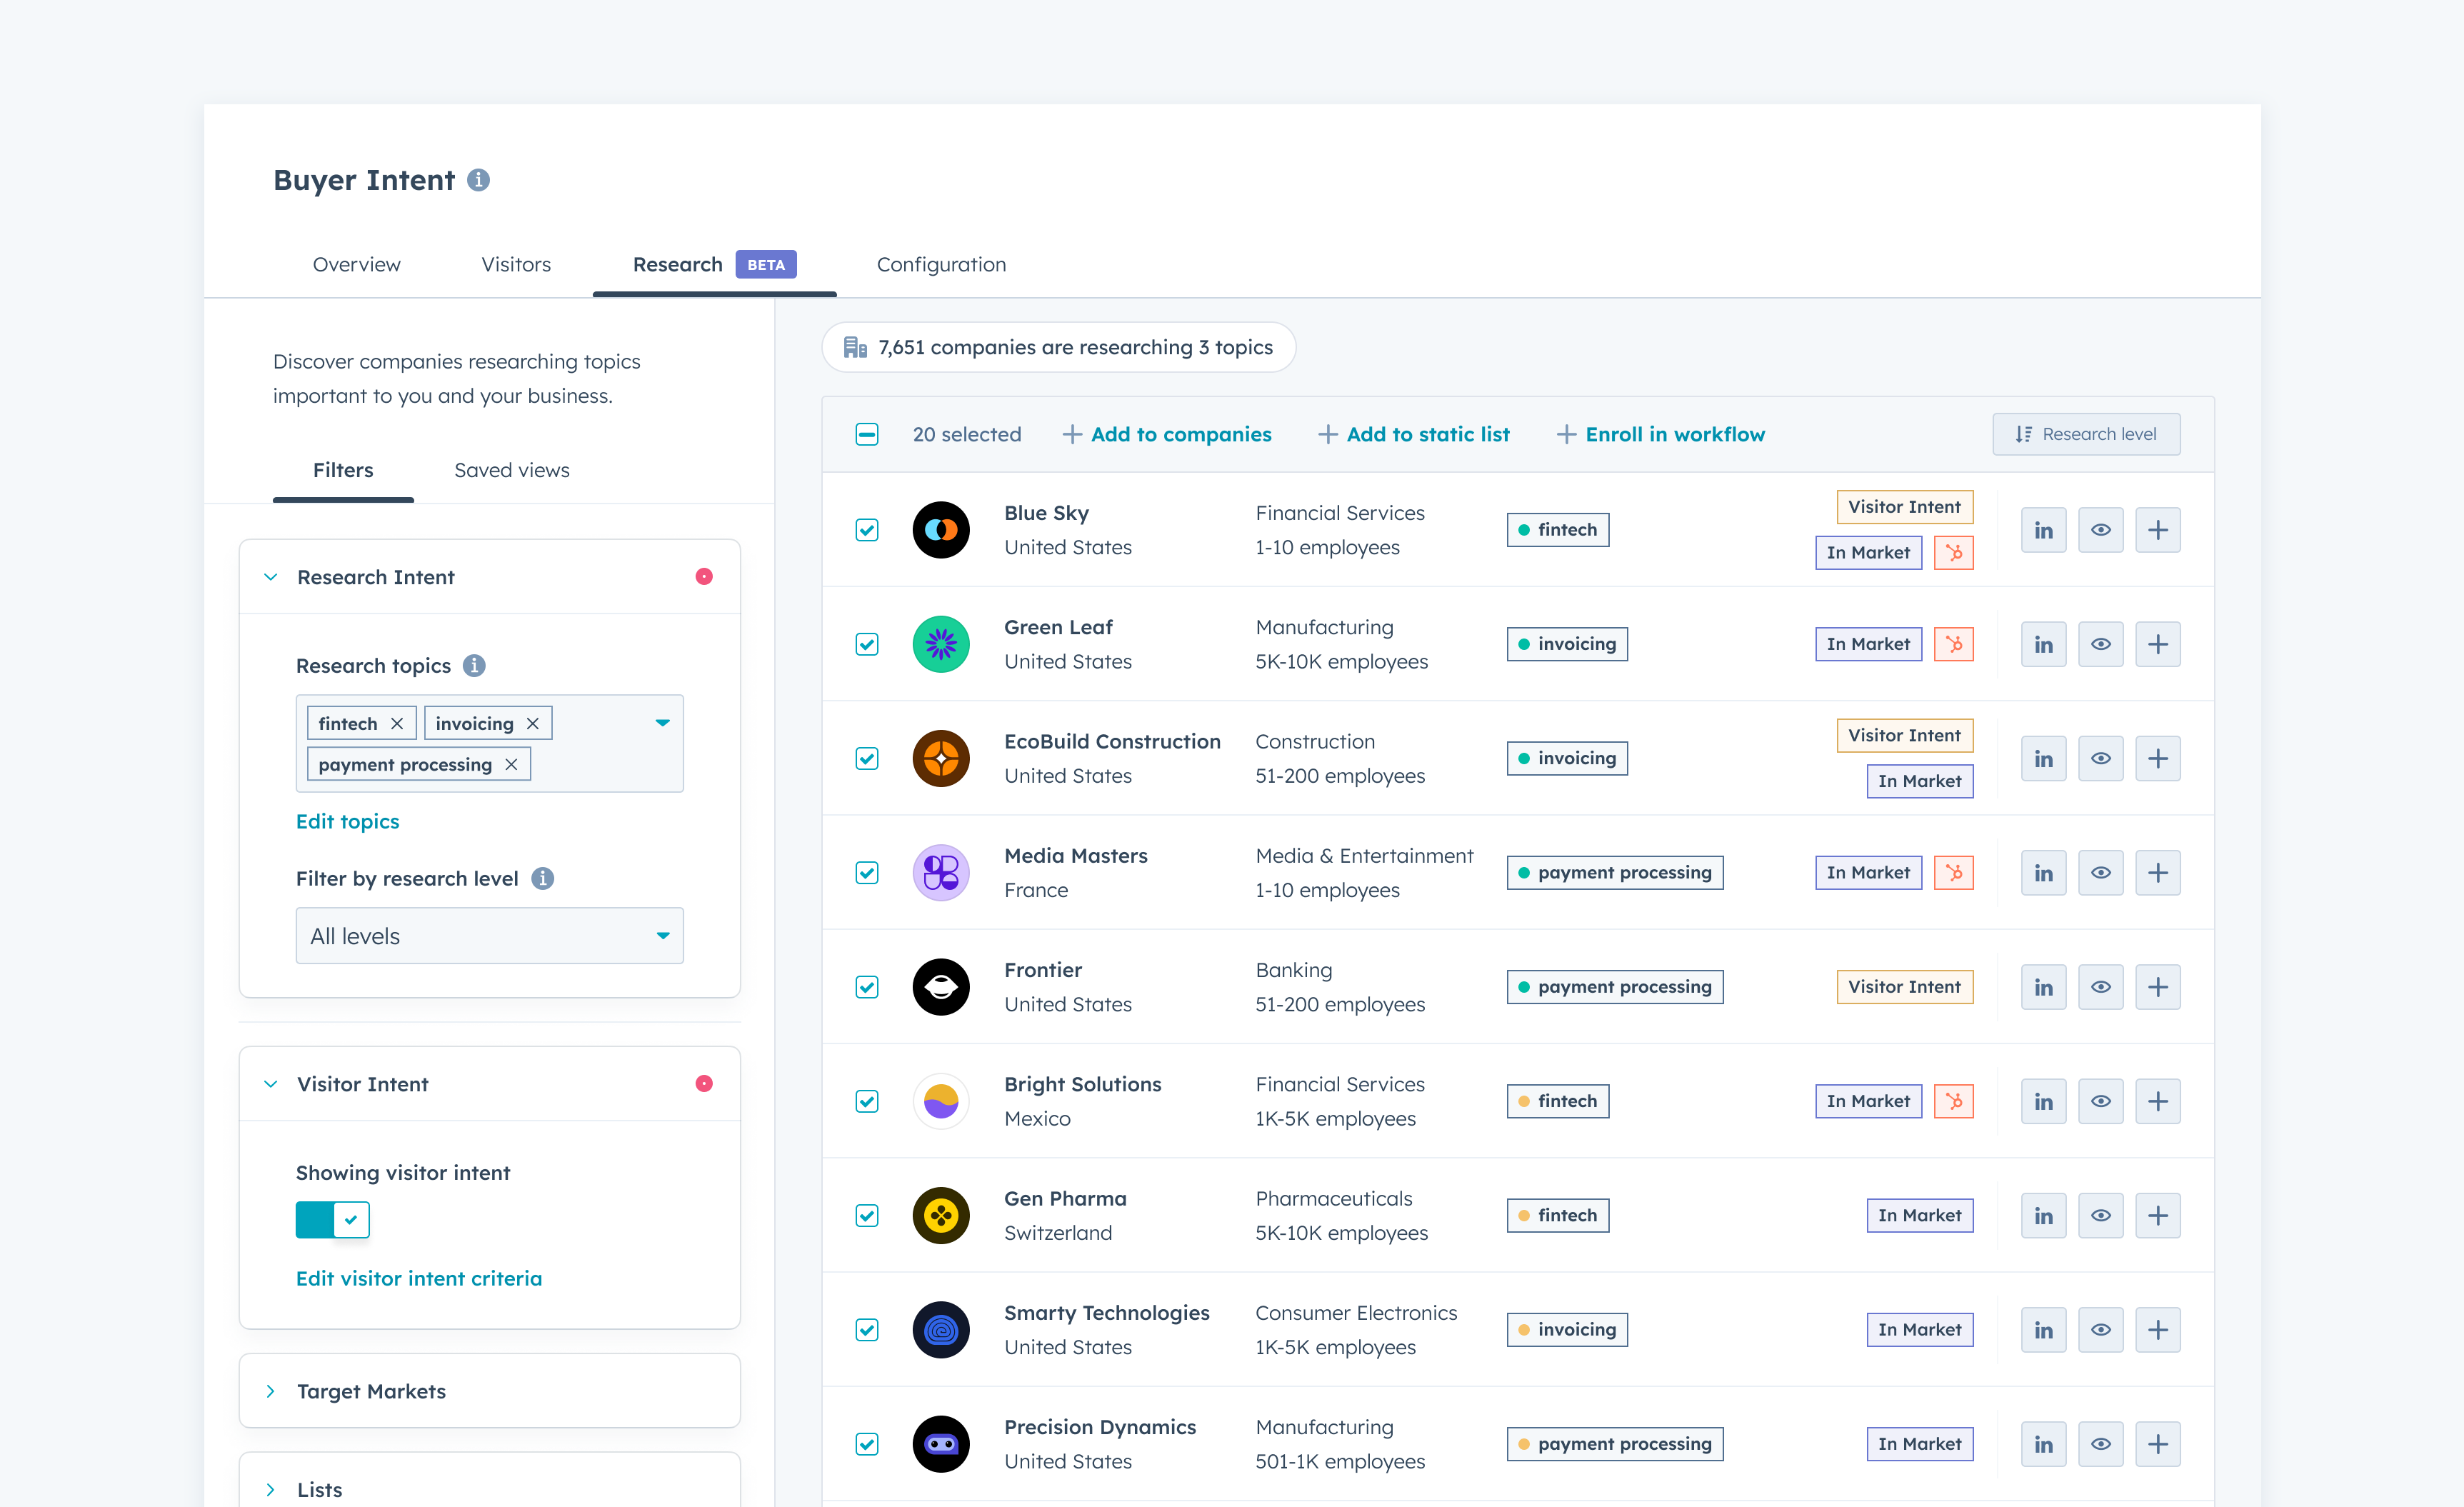
Task: Select the Filters tab
Action: tap(343, 470)
